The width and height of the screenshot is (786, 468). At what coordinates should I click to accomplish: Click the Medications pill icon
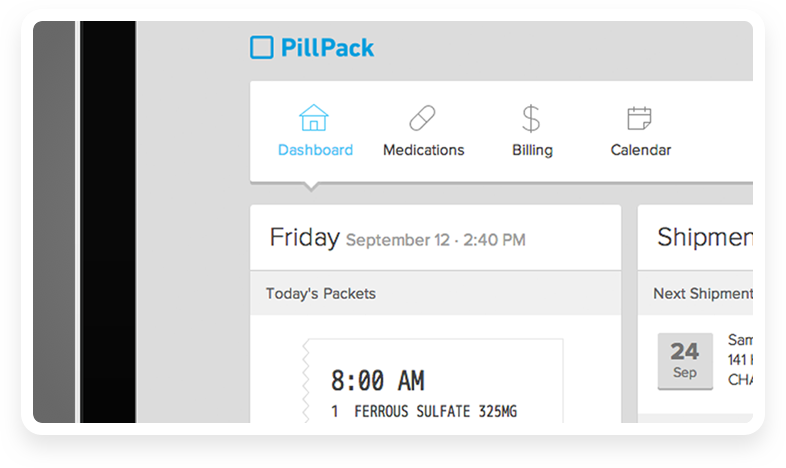click(422, 118)
